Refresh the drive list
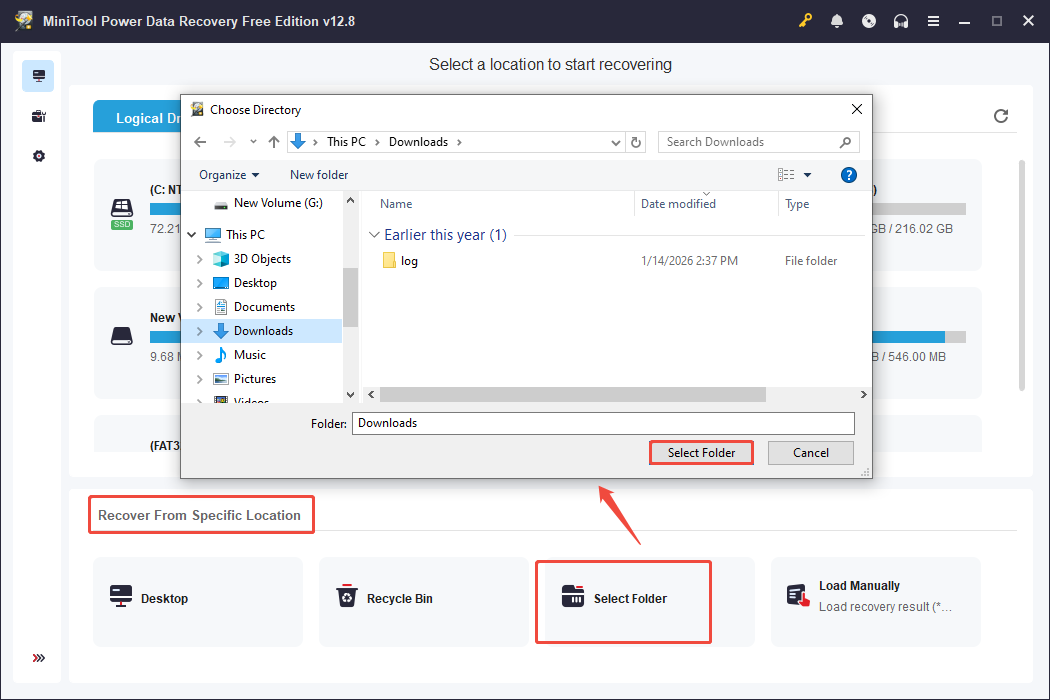1050x700 pixels. [x=1001, y=116]
